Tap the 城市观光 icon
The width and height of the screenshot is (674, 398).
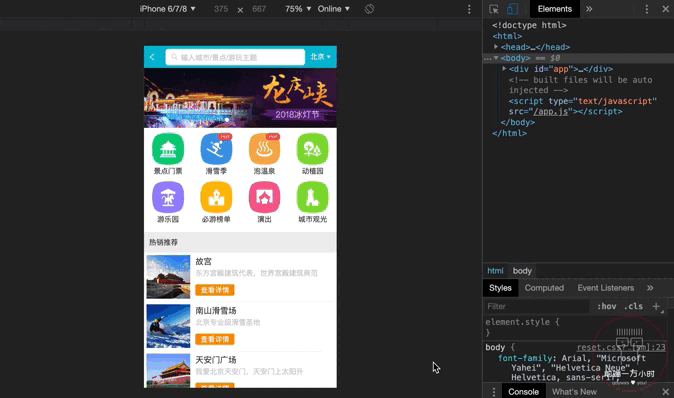[x=312, y=197]
